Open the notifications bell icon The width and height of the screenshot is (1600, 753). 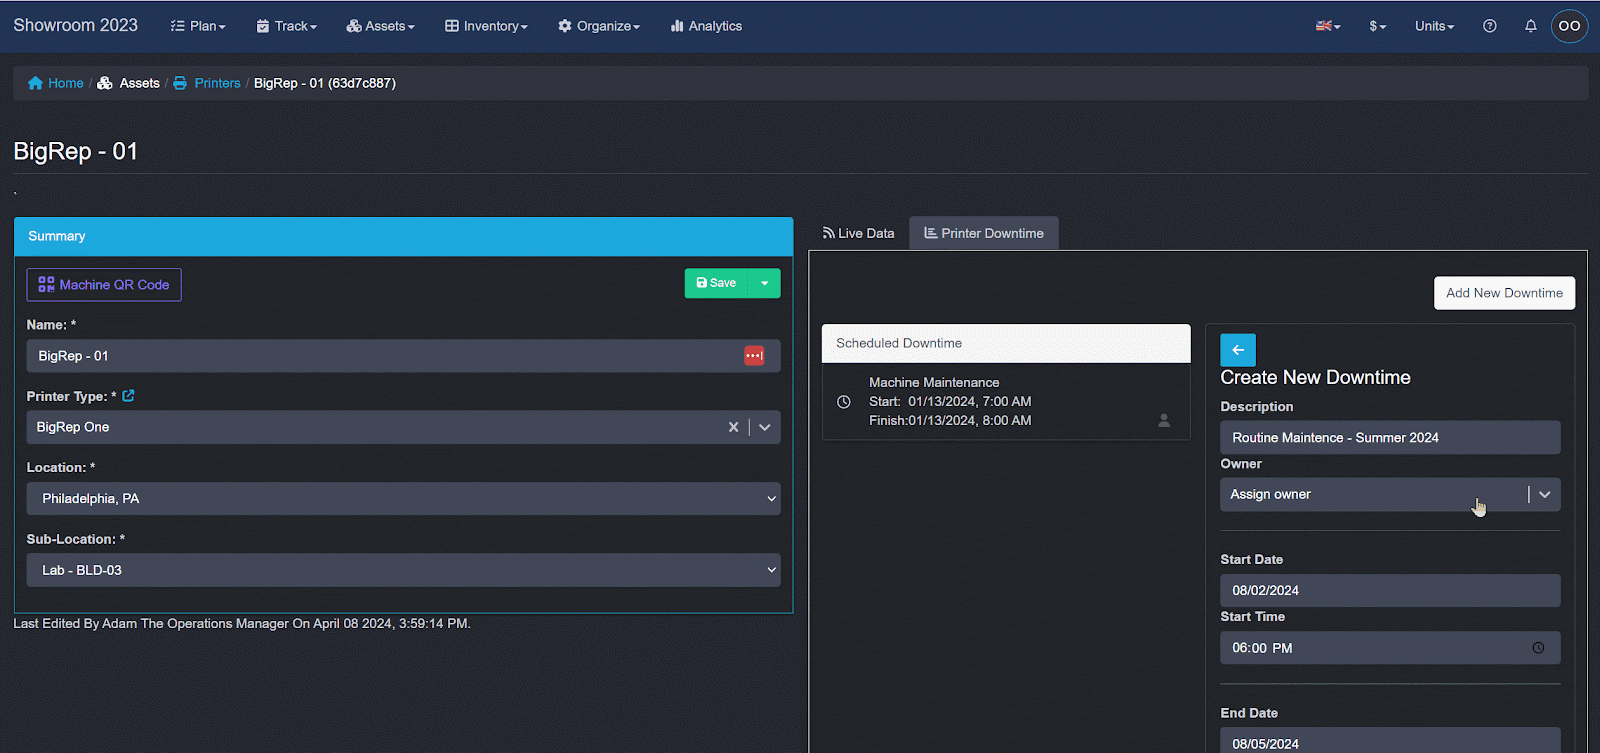(1530, 26)
